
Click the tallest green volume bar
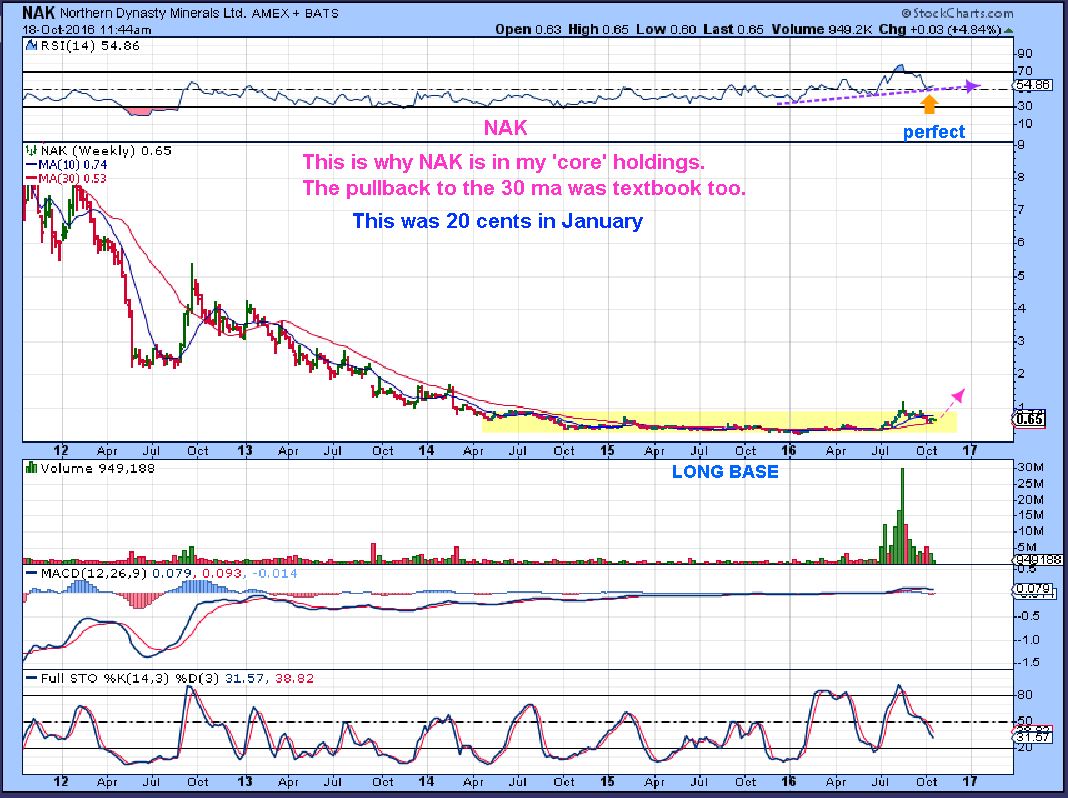(902, 515)
